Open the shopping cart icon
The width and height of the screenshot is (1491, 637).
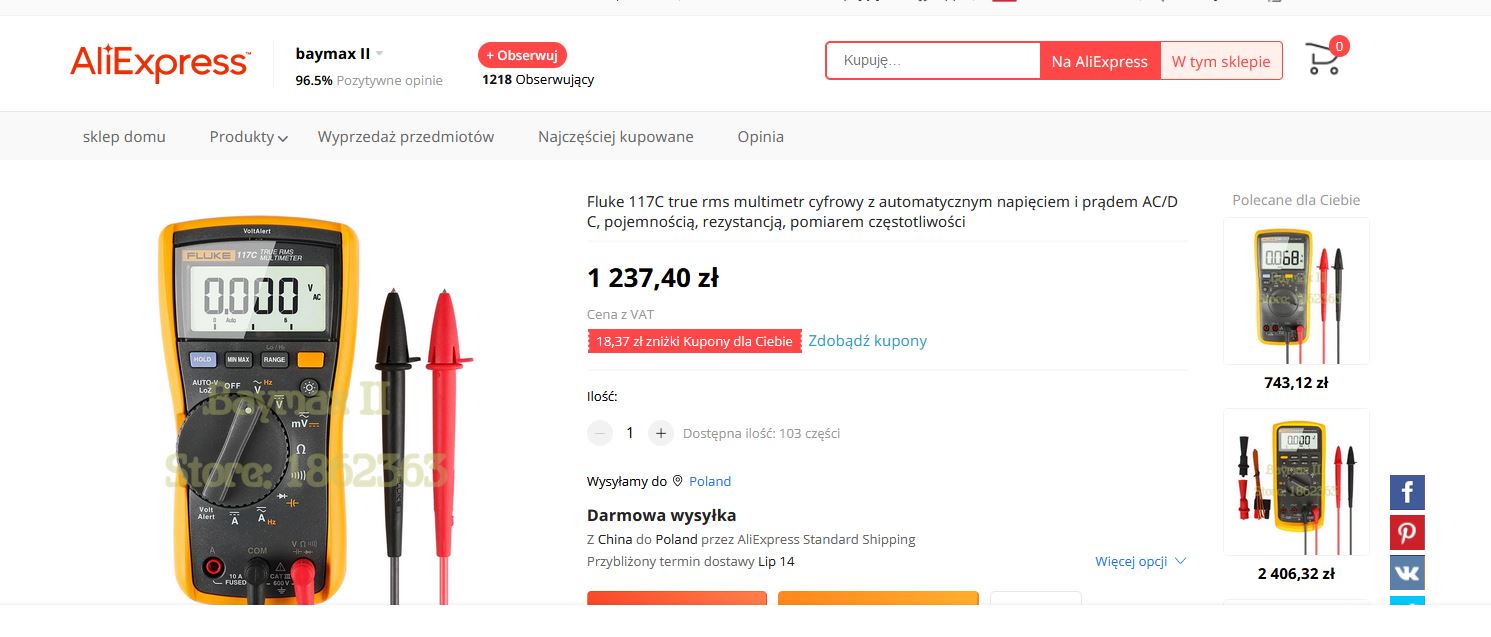tap(1324, 60)
